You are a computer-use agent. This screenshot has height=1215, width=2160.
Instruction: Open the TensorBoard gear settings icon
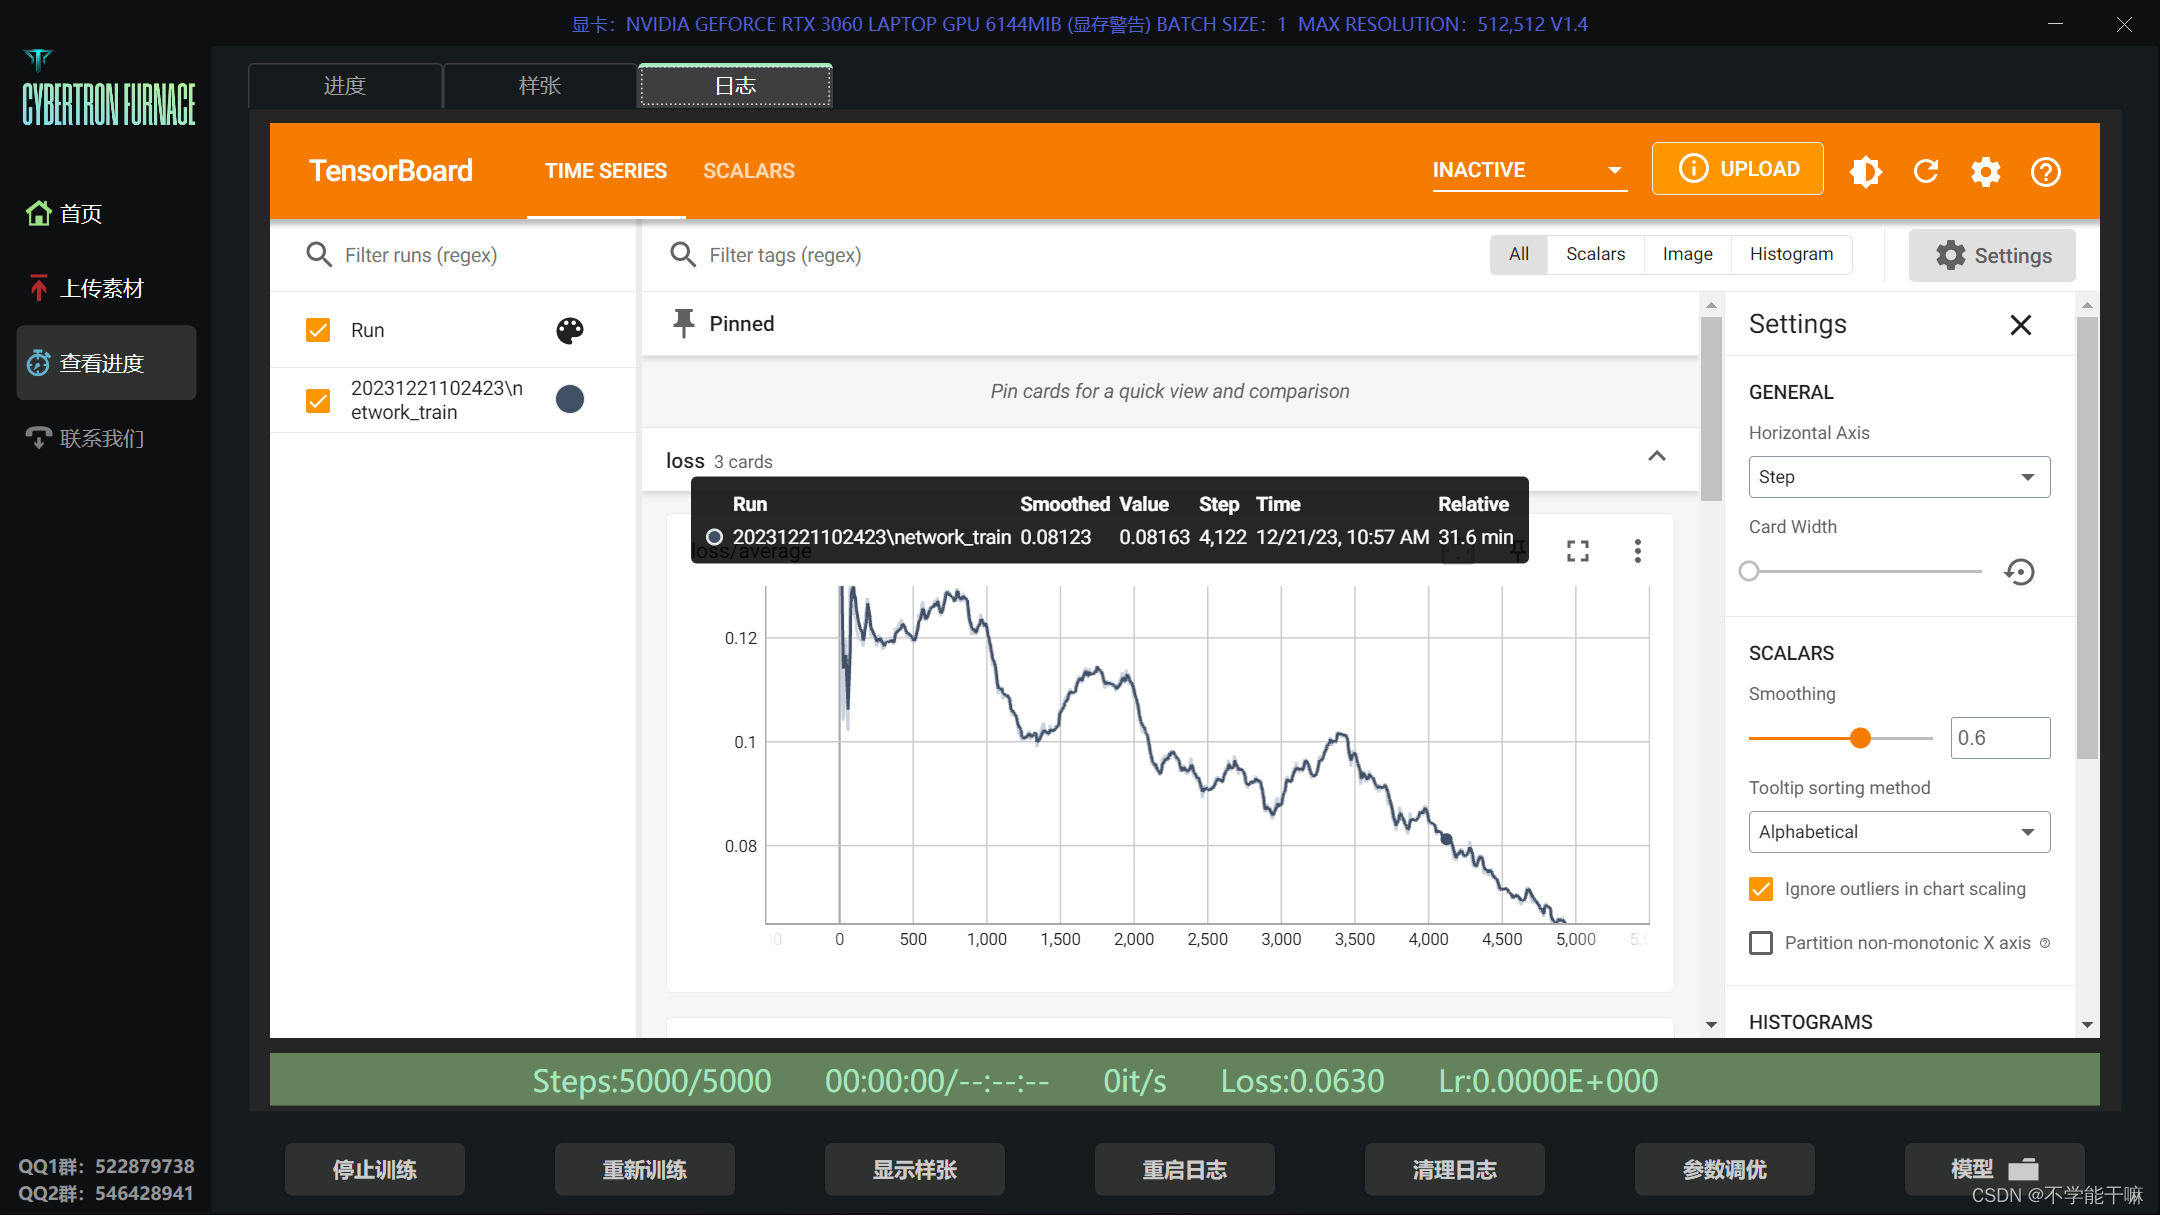click(x=1986, y=171)
